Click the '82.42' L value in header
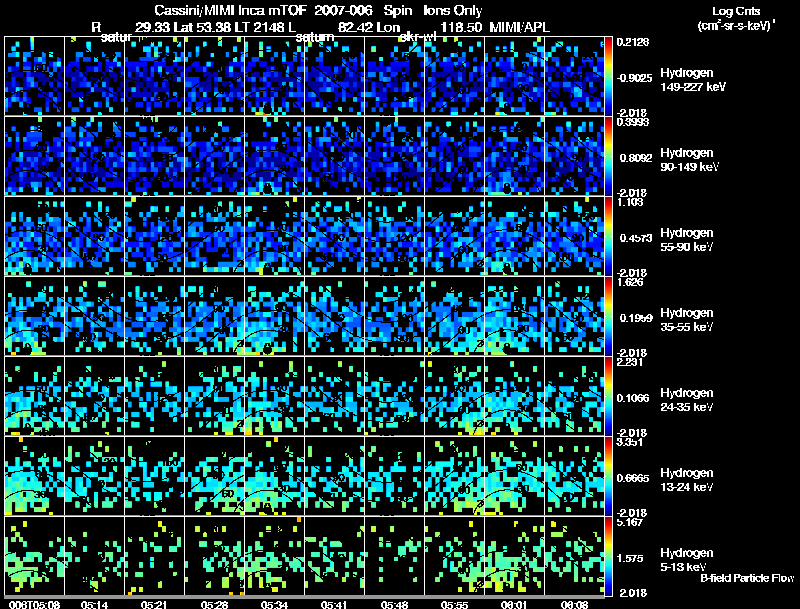This screenshot has width=800, height=609. [355, 27]
